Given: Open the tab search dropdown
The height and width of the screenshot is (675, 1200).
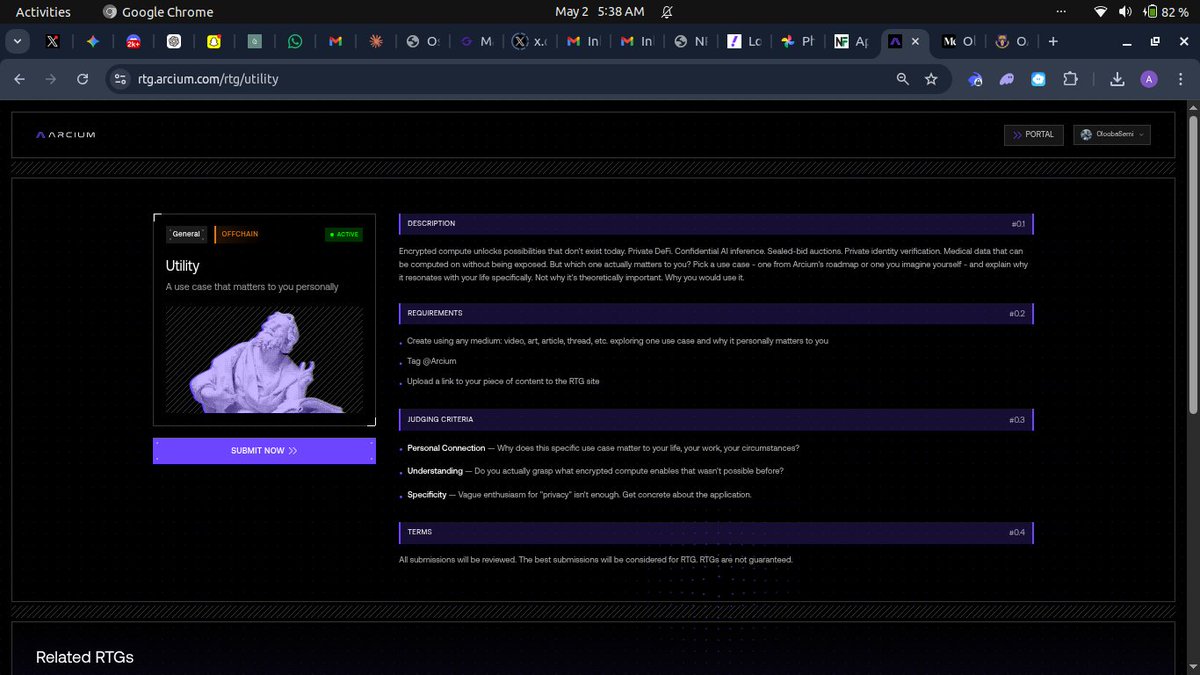Looking at the screenshot, I should click(18, 42).
